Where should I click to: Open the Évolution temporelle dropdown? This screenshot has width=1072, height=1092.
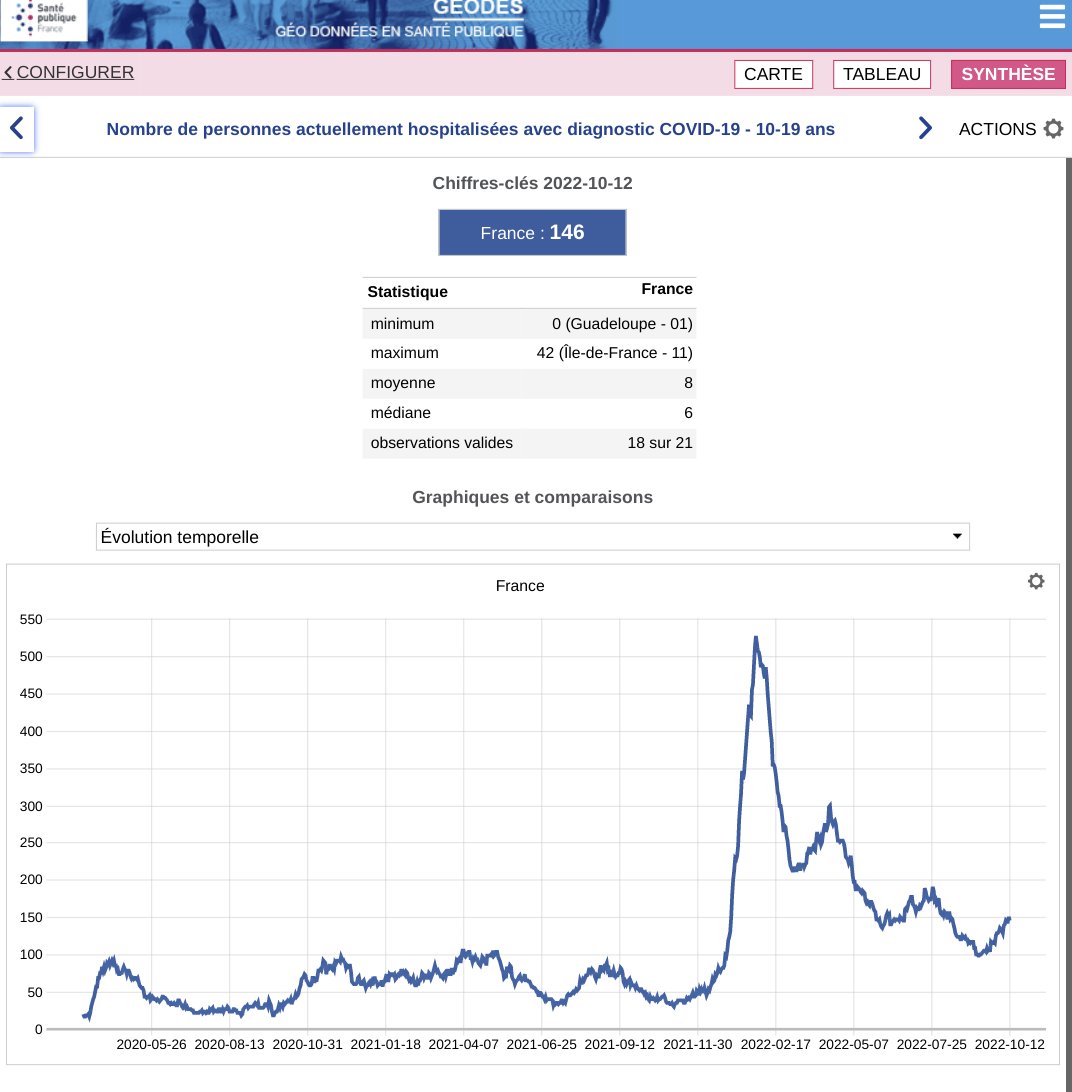point(532,537)
